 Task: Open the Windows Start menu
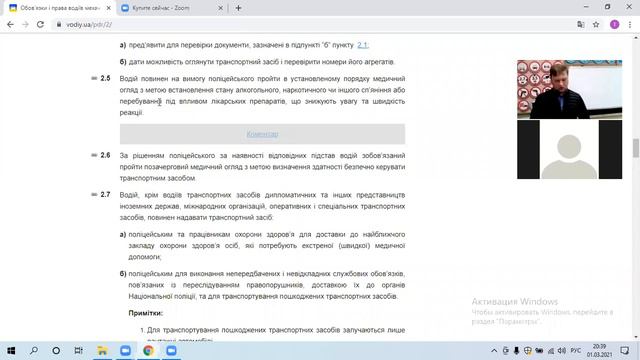tap(11, 351)
